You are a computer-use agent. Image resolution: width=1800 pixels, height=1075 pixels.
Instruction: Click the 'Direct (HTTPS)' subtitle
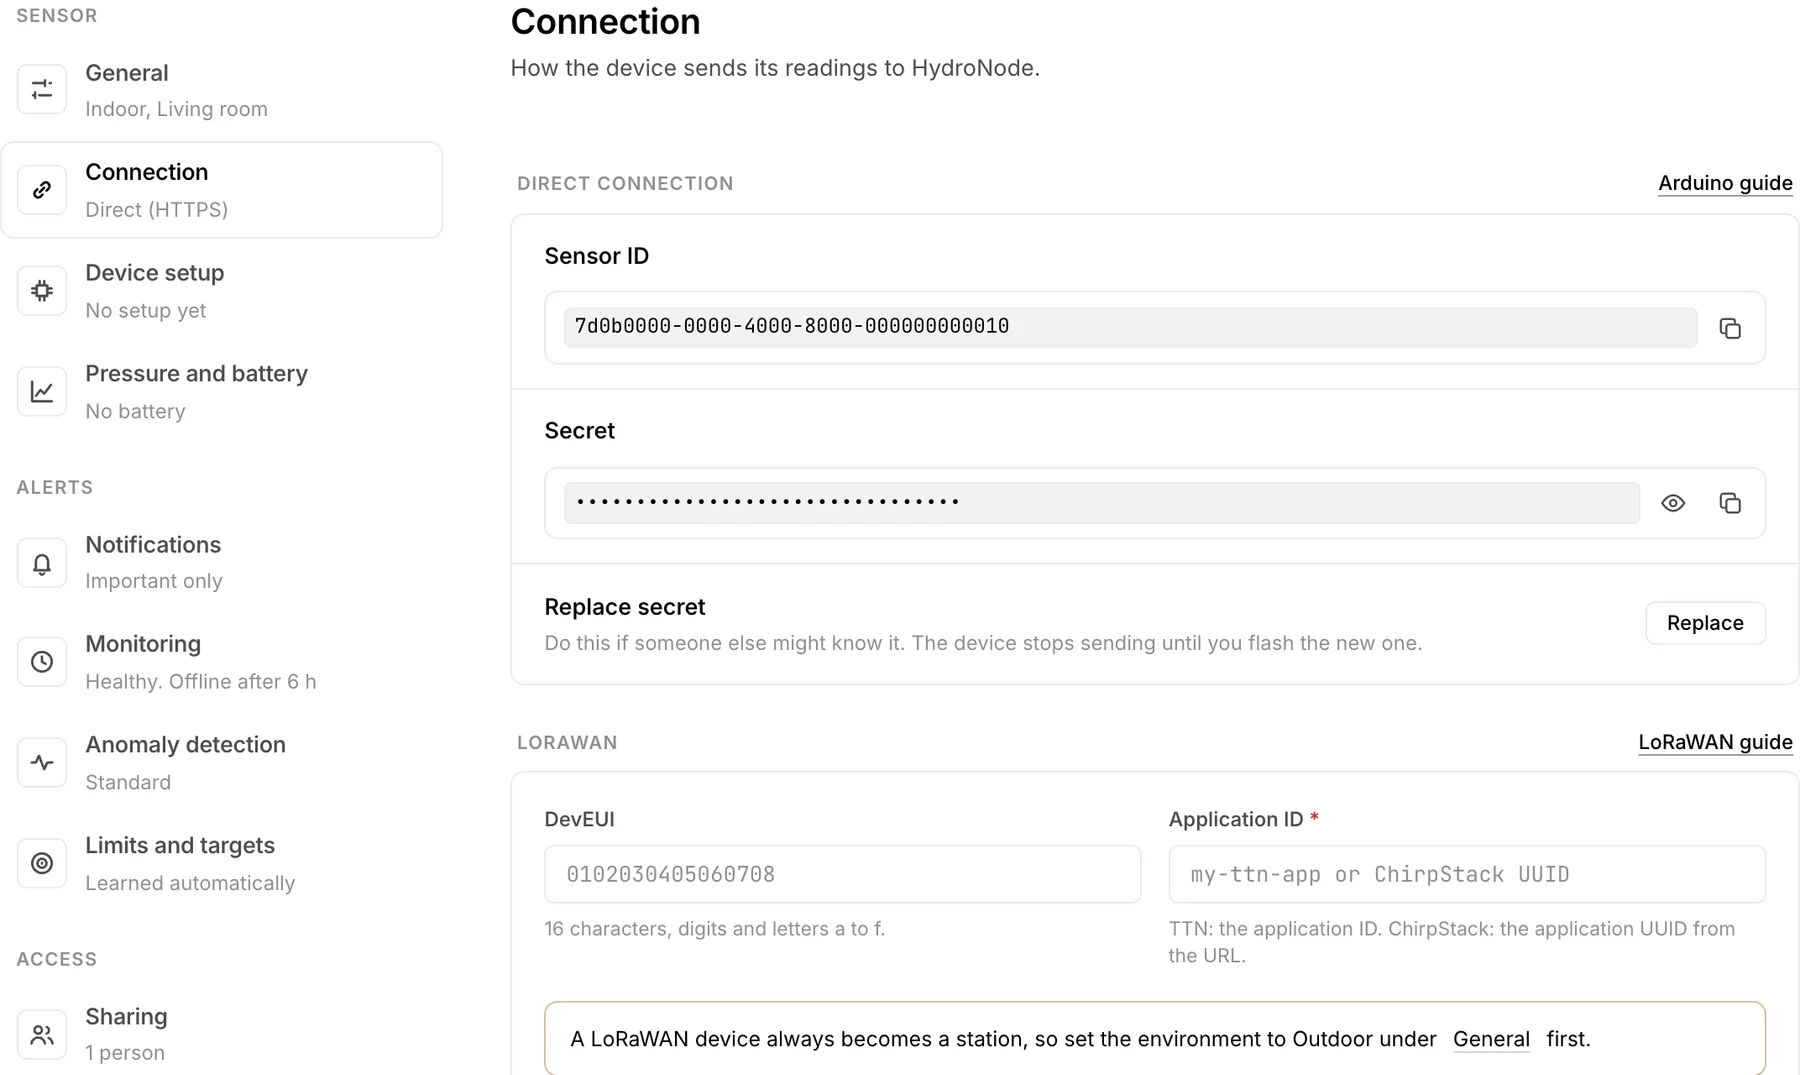[156, 210]
